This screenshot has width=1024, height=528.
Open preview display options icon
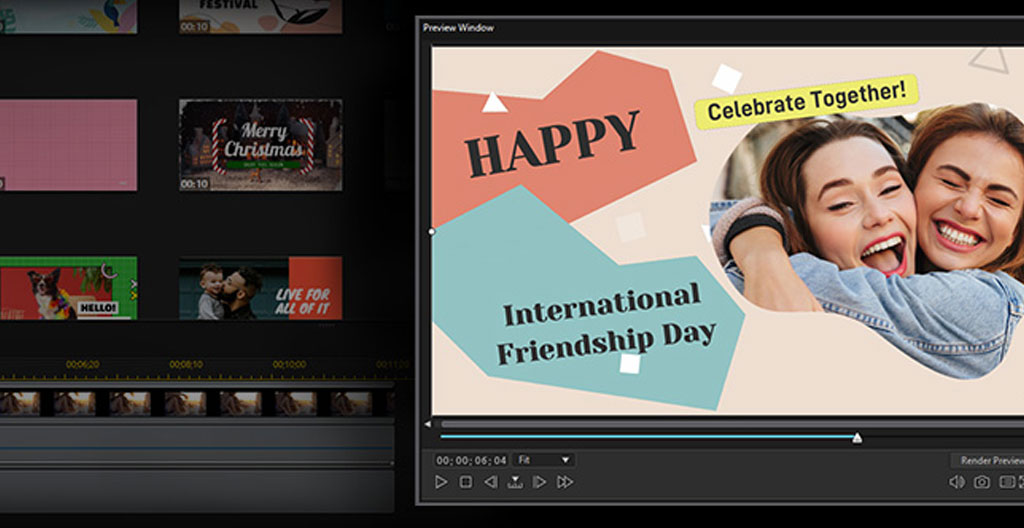tap(1007, 482)
